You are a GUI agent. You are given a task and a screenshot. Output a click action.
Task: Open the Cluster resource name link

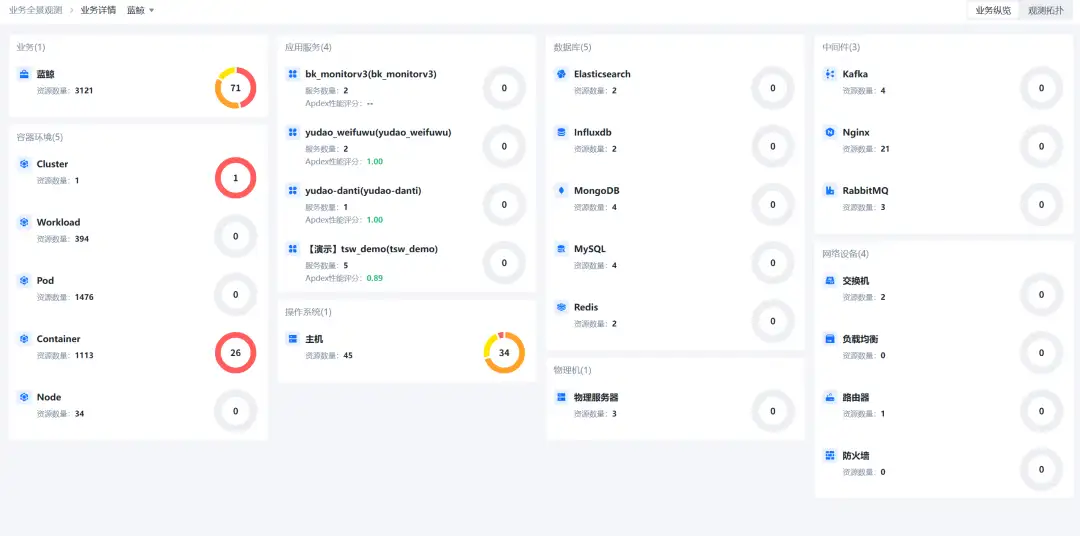pos(52,164)
